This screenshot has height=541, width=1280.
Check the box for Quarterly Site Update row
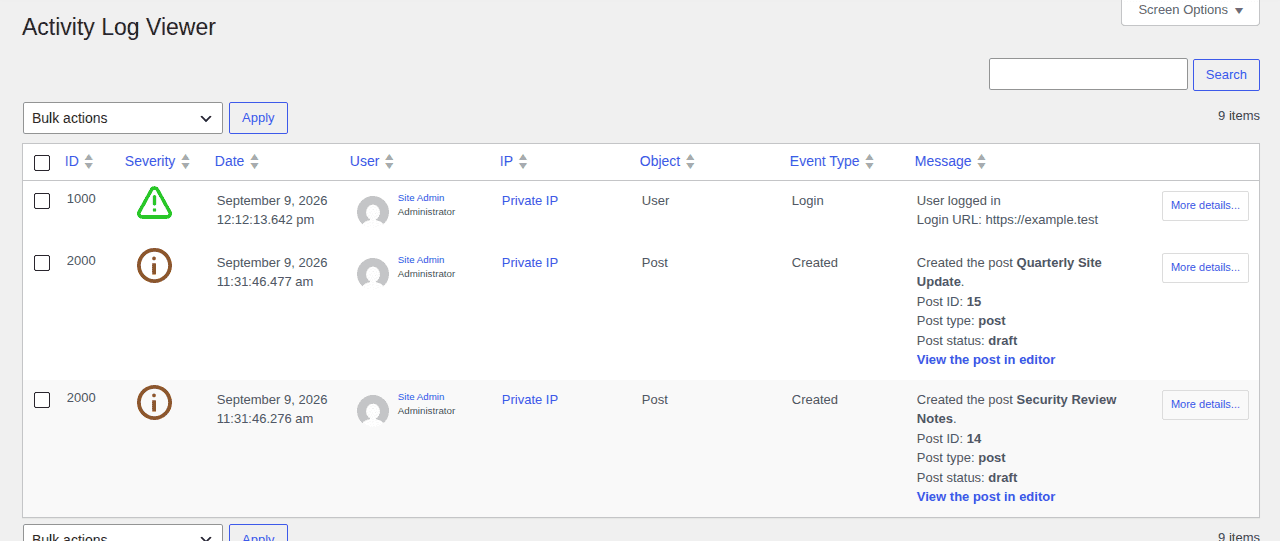pyautogui.click(x=42, y=263)
